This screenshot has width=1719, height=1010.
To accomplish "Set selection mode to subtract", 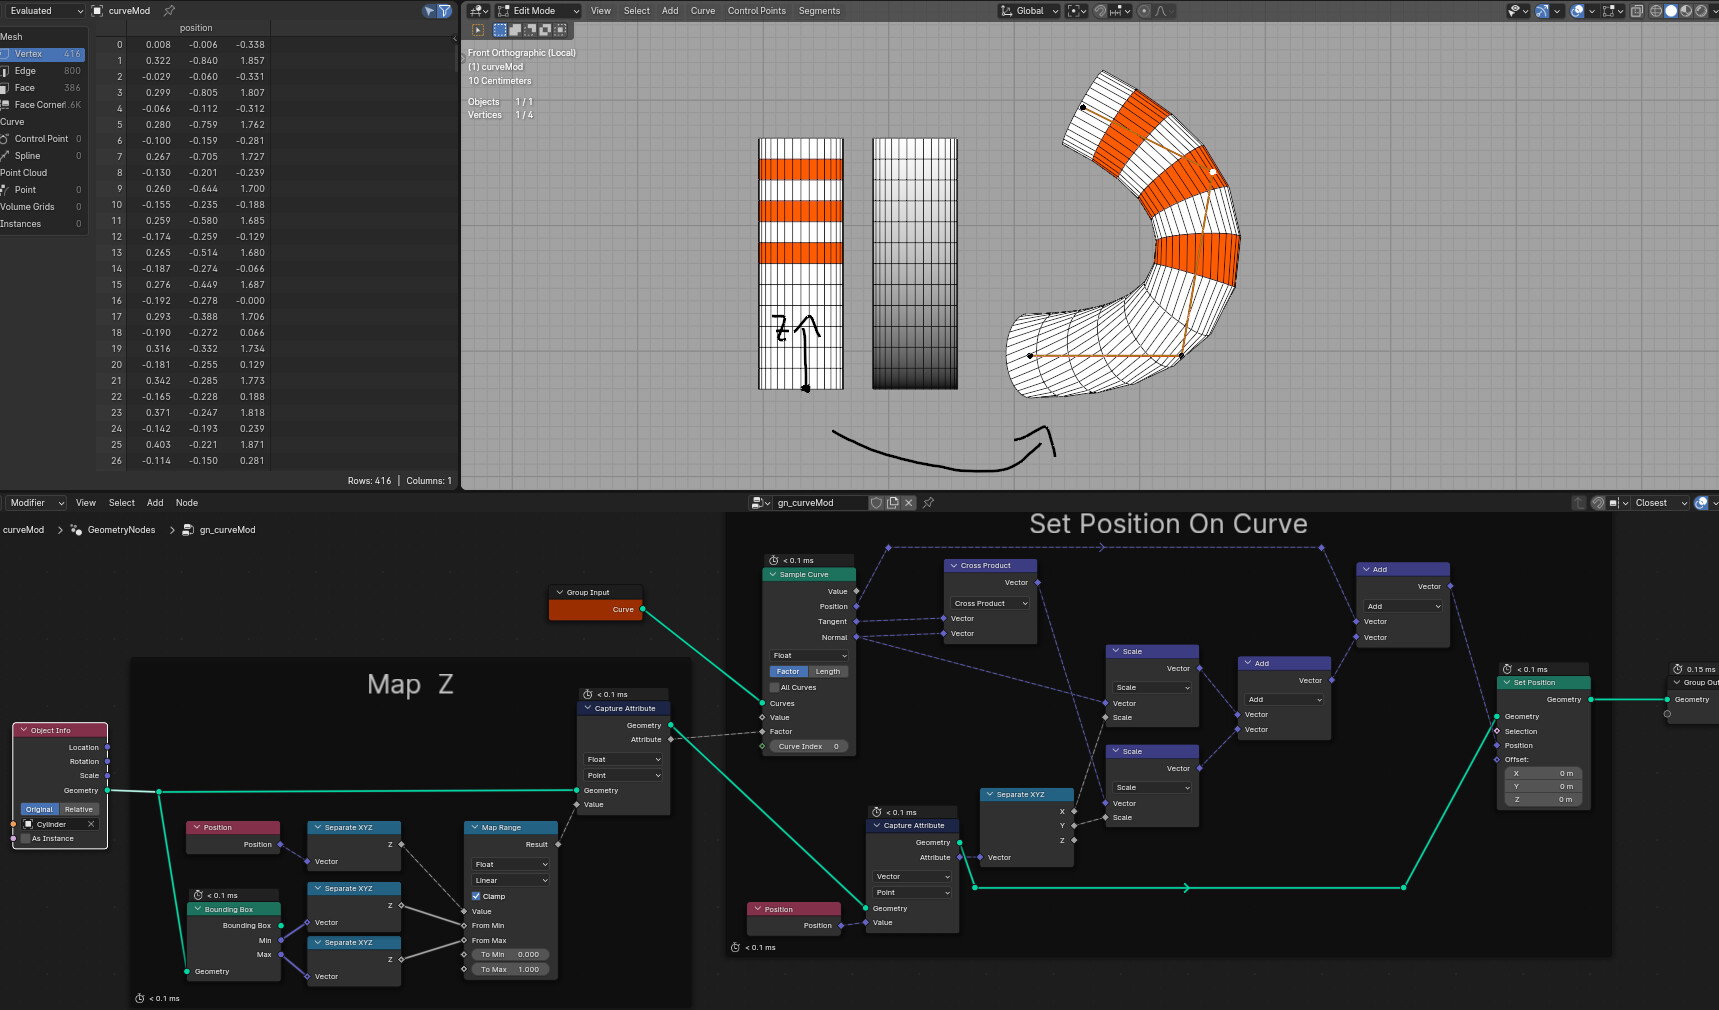I will pos(530,30).
